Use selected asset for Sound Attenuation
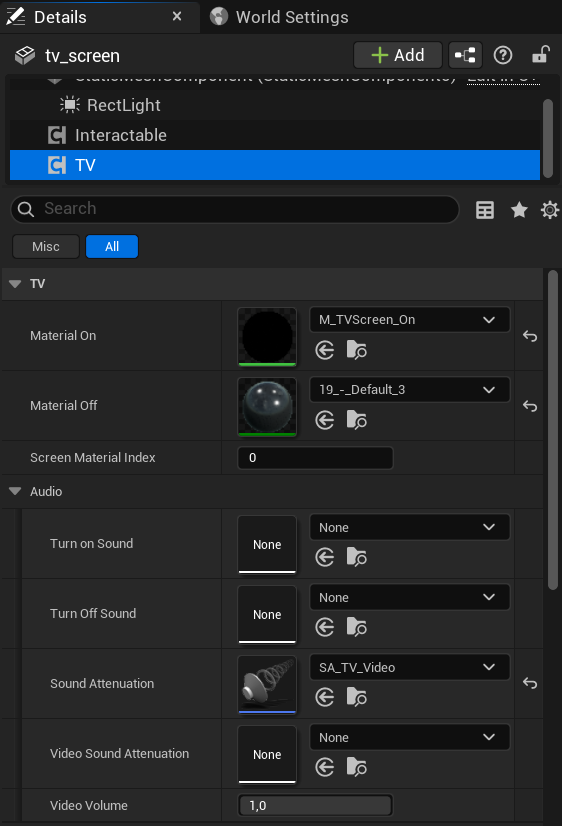Screen dimensions: 562x826 [324, 697]
